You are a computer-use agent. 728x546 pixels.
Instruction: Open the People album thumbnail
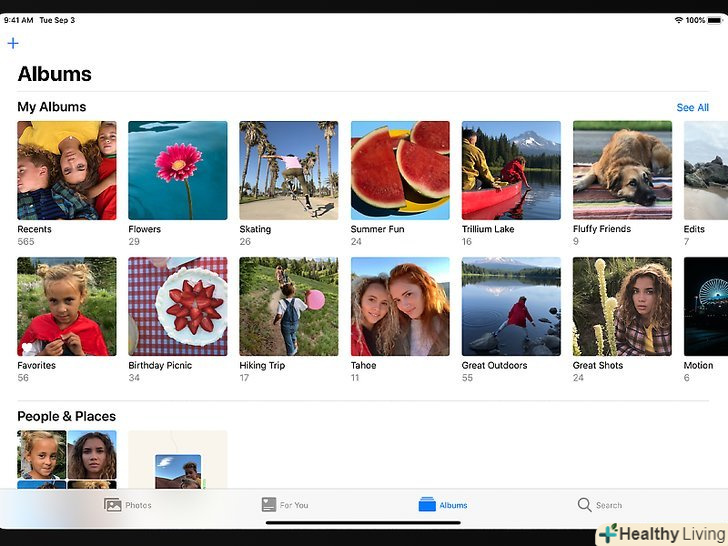67,460
